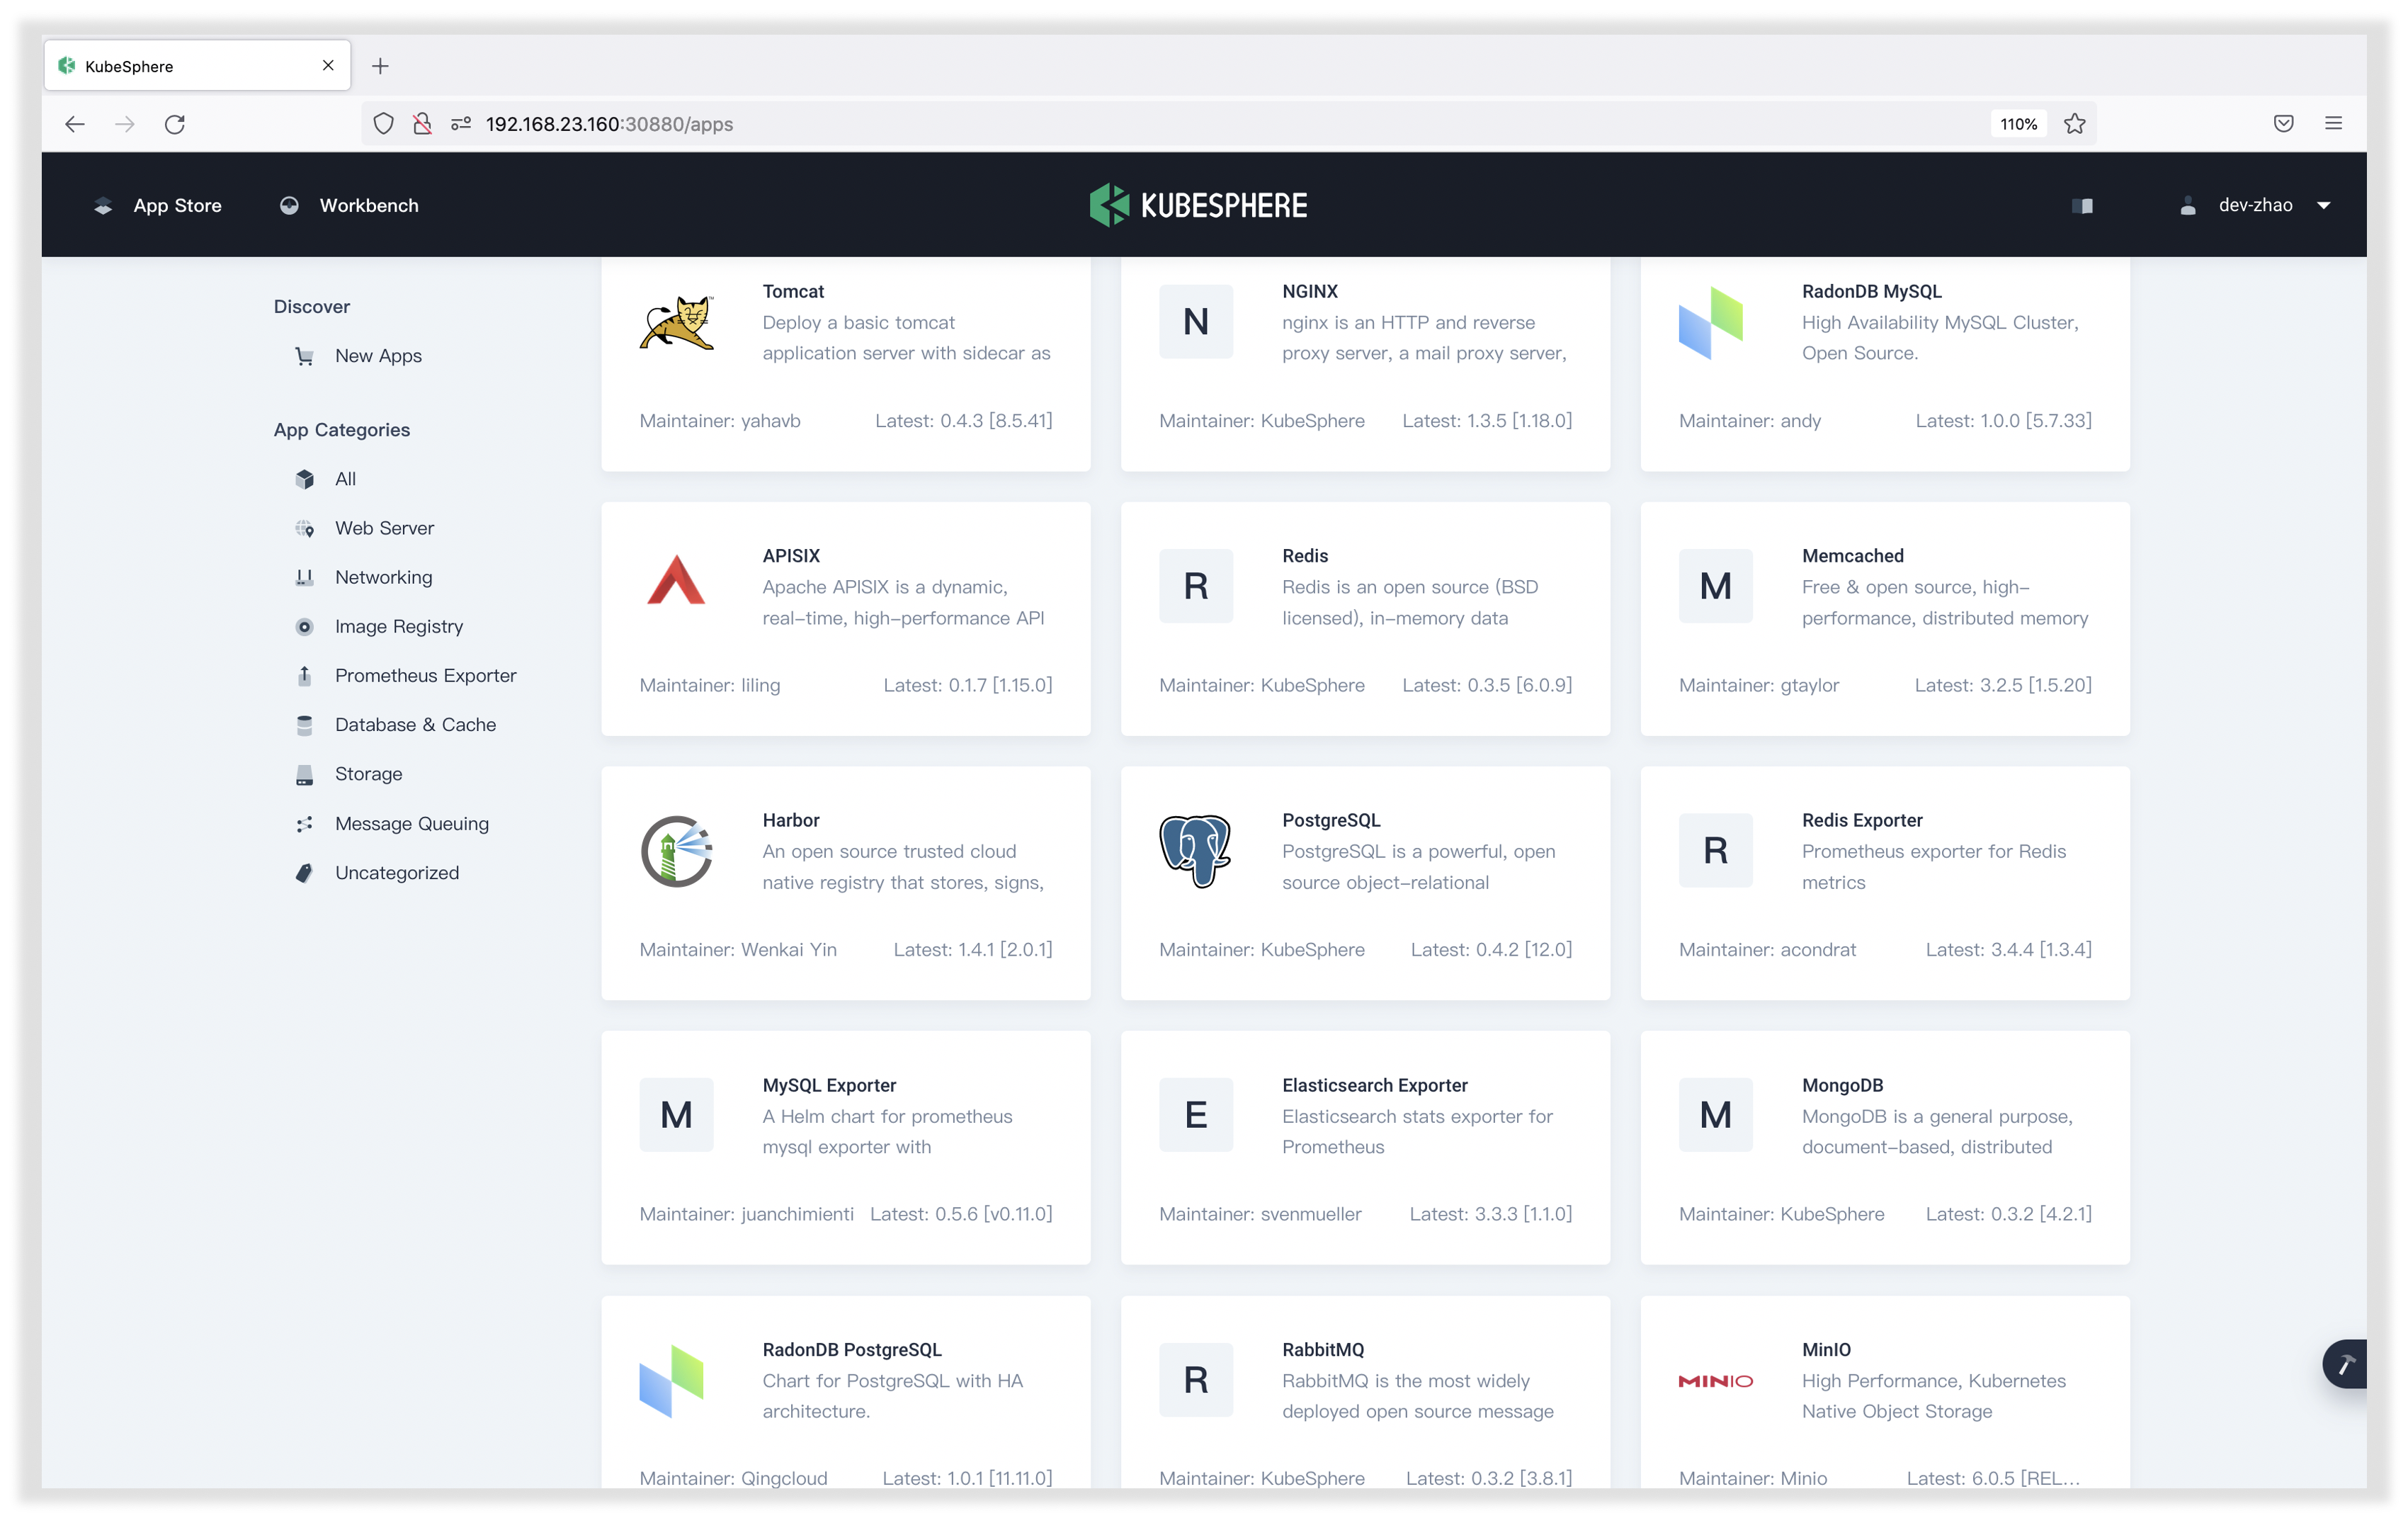Screen dimensions: 2408x1523
Task: Click the Firefox bookmark star icon
Action: pyautogui.click(x=2075, y=124)
